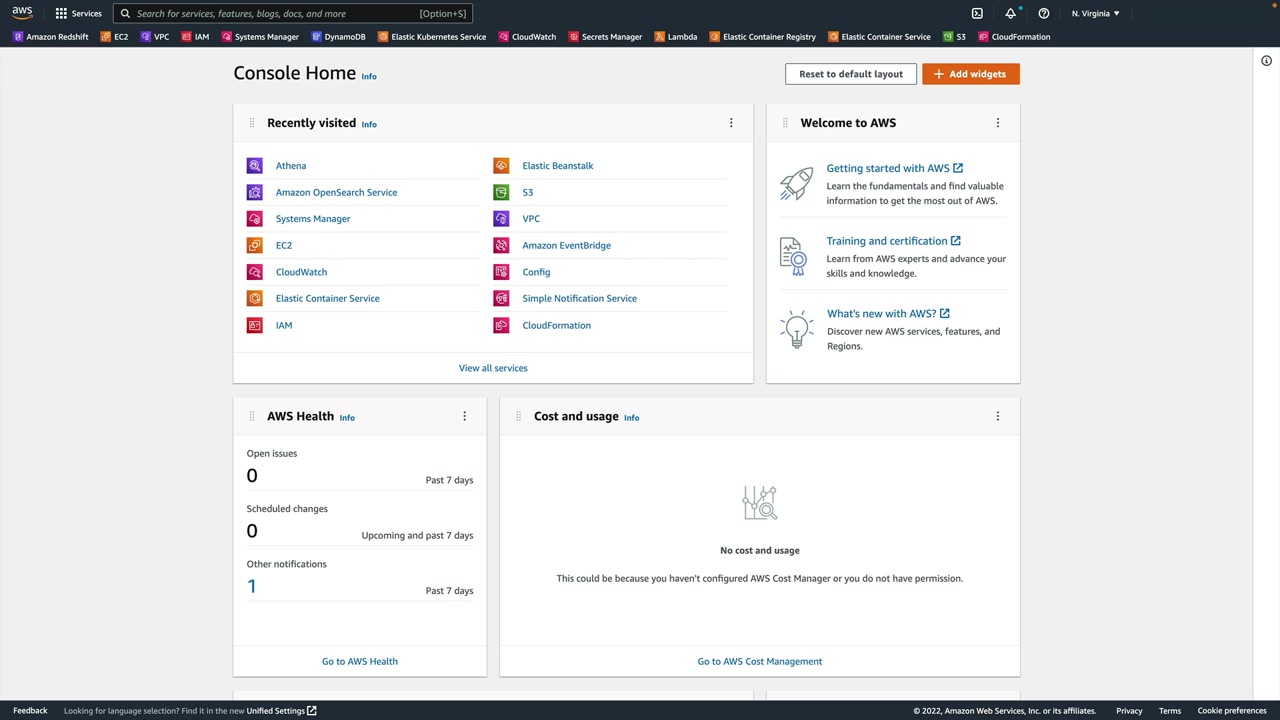The width and height of the screenshot is (1280, 720).
Task: Click the Elastic Beanstalk service icon
Action: point(501,166)
